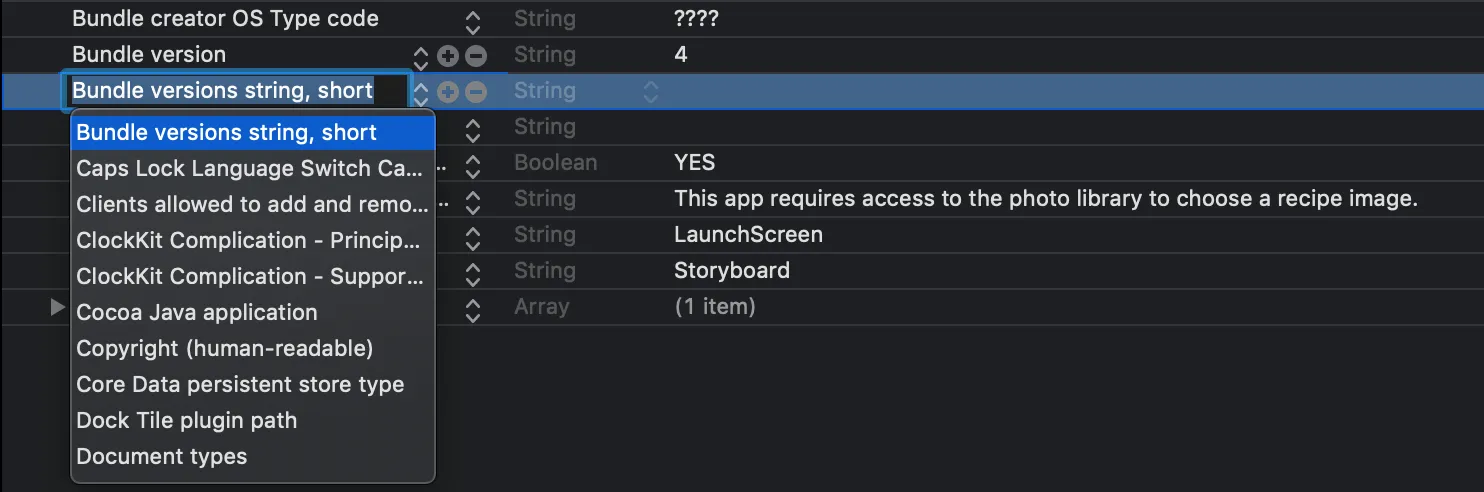Screen dimensions: 1484x492
Task: Remove the Bundle versions string, short row
Action: 476,91
